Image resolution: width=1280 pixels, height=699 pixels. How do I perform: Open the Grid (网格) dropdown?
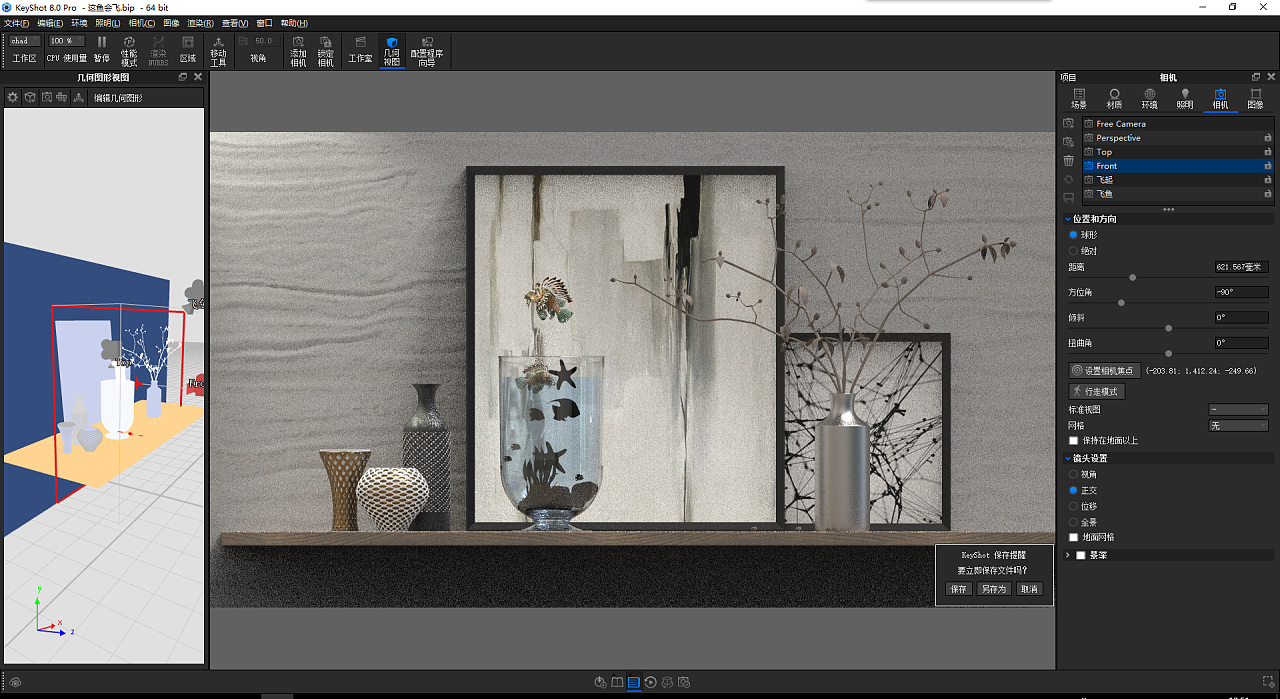(1238, 426)
